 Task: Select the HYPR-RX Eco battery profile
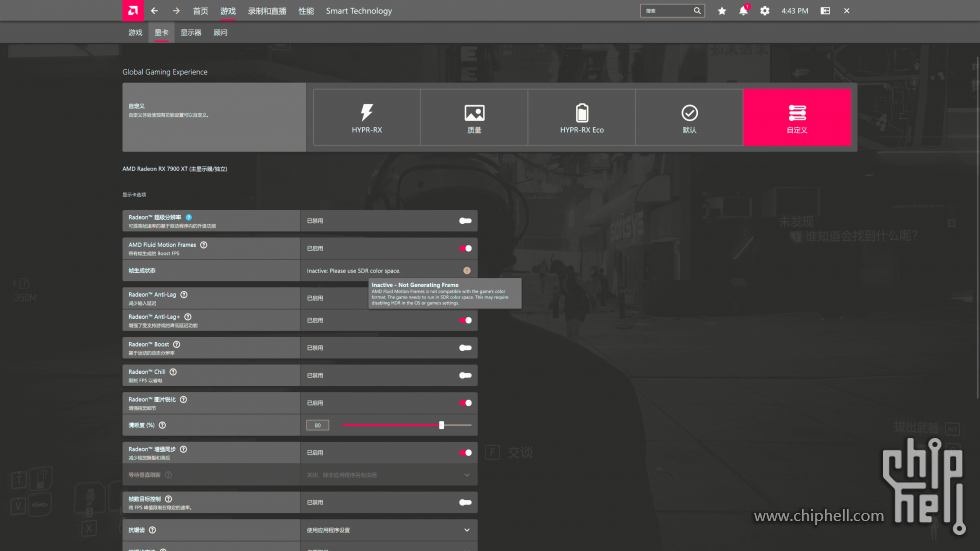click(582, 117)
